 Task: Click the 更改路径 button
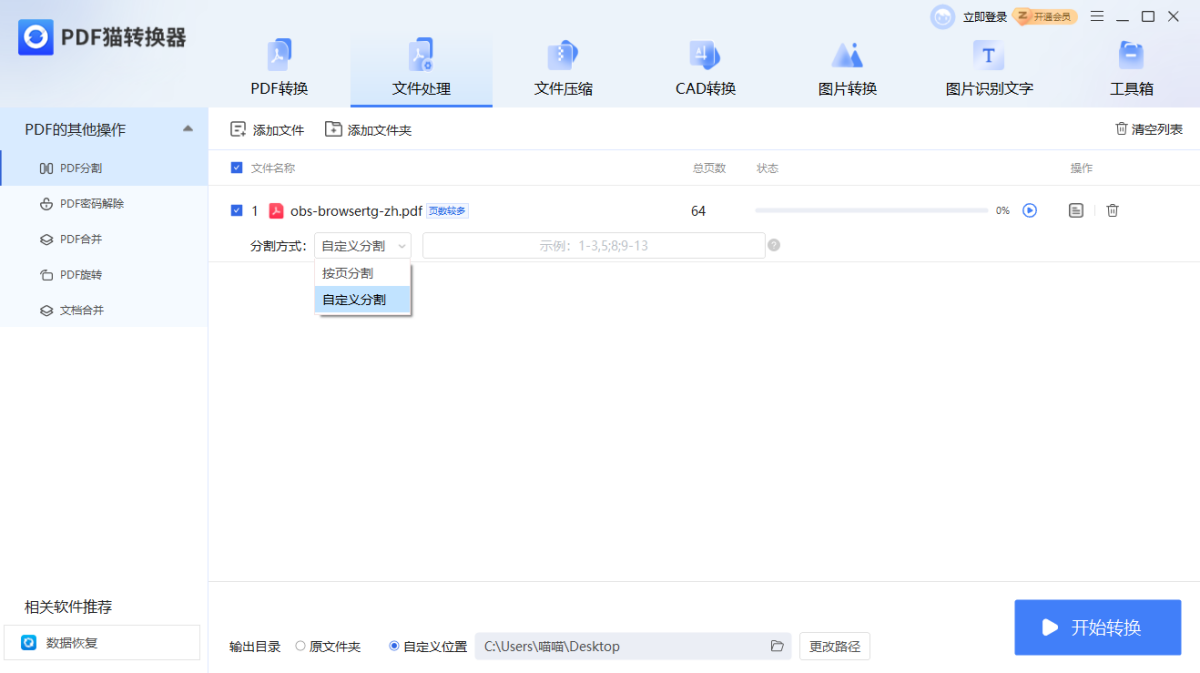pyautogui.click(x=834, y=646)
